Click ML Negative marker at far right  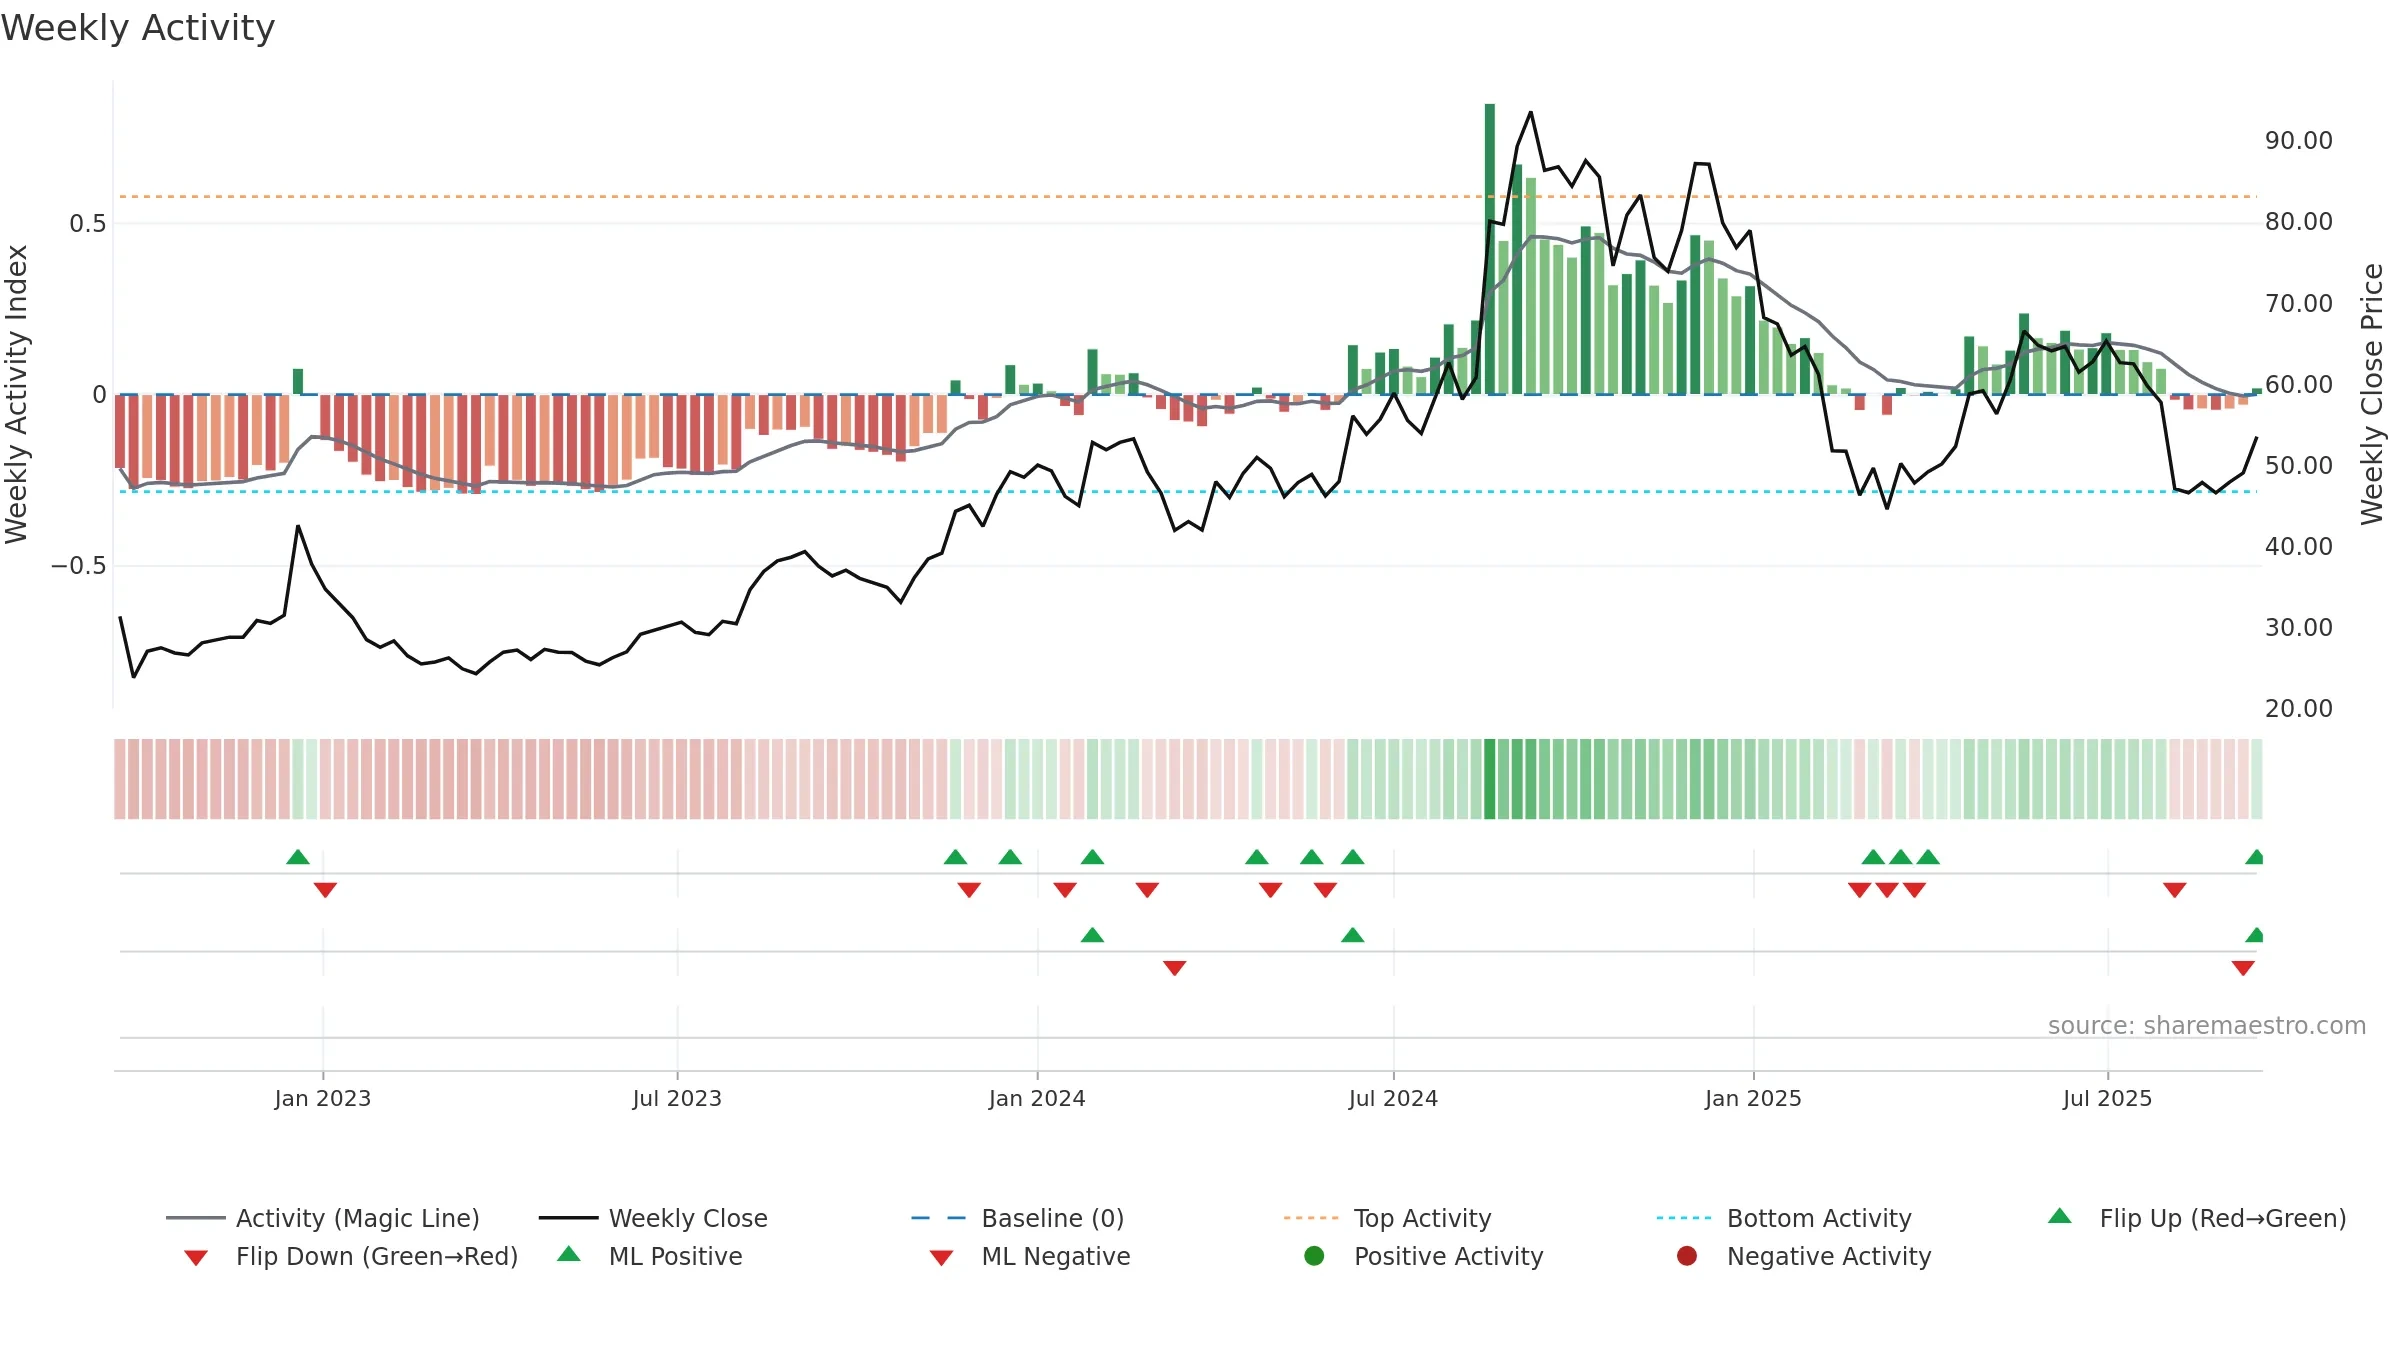coord(2243,968)
